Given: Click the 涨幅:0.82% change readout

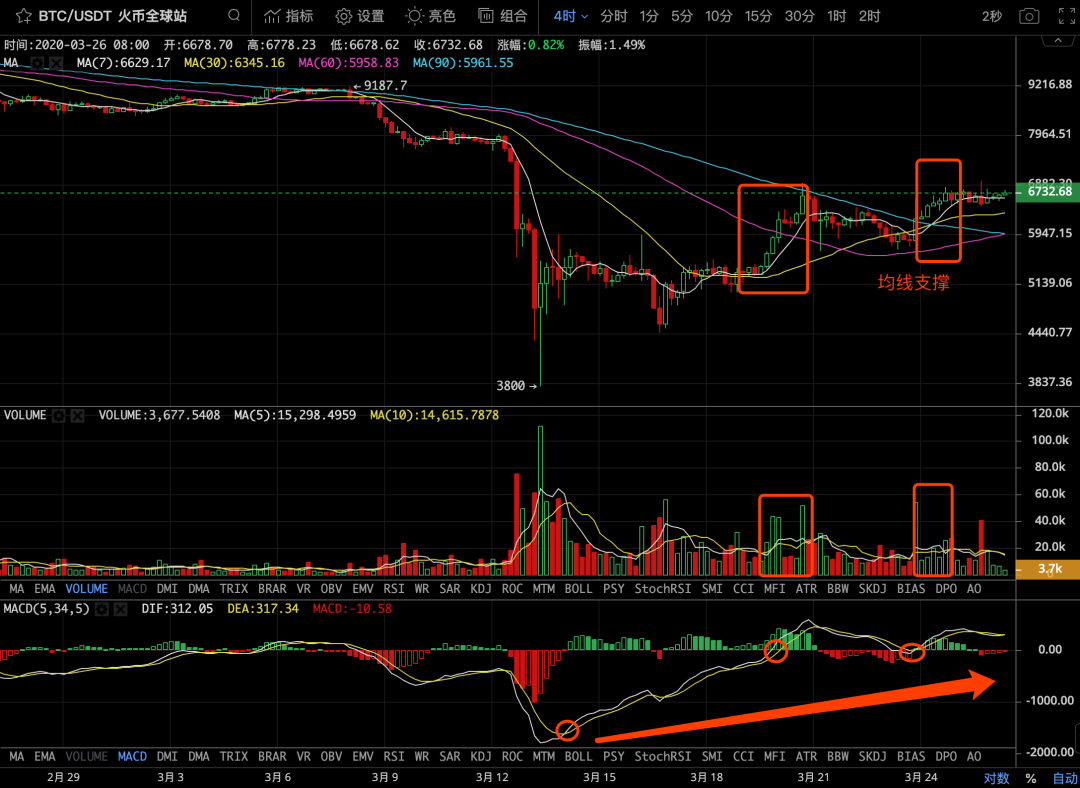Looking at the screenshot, I should coord(530,45).
